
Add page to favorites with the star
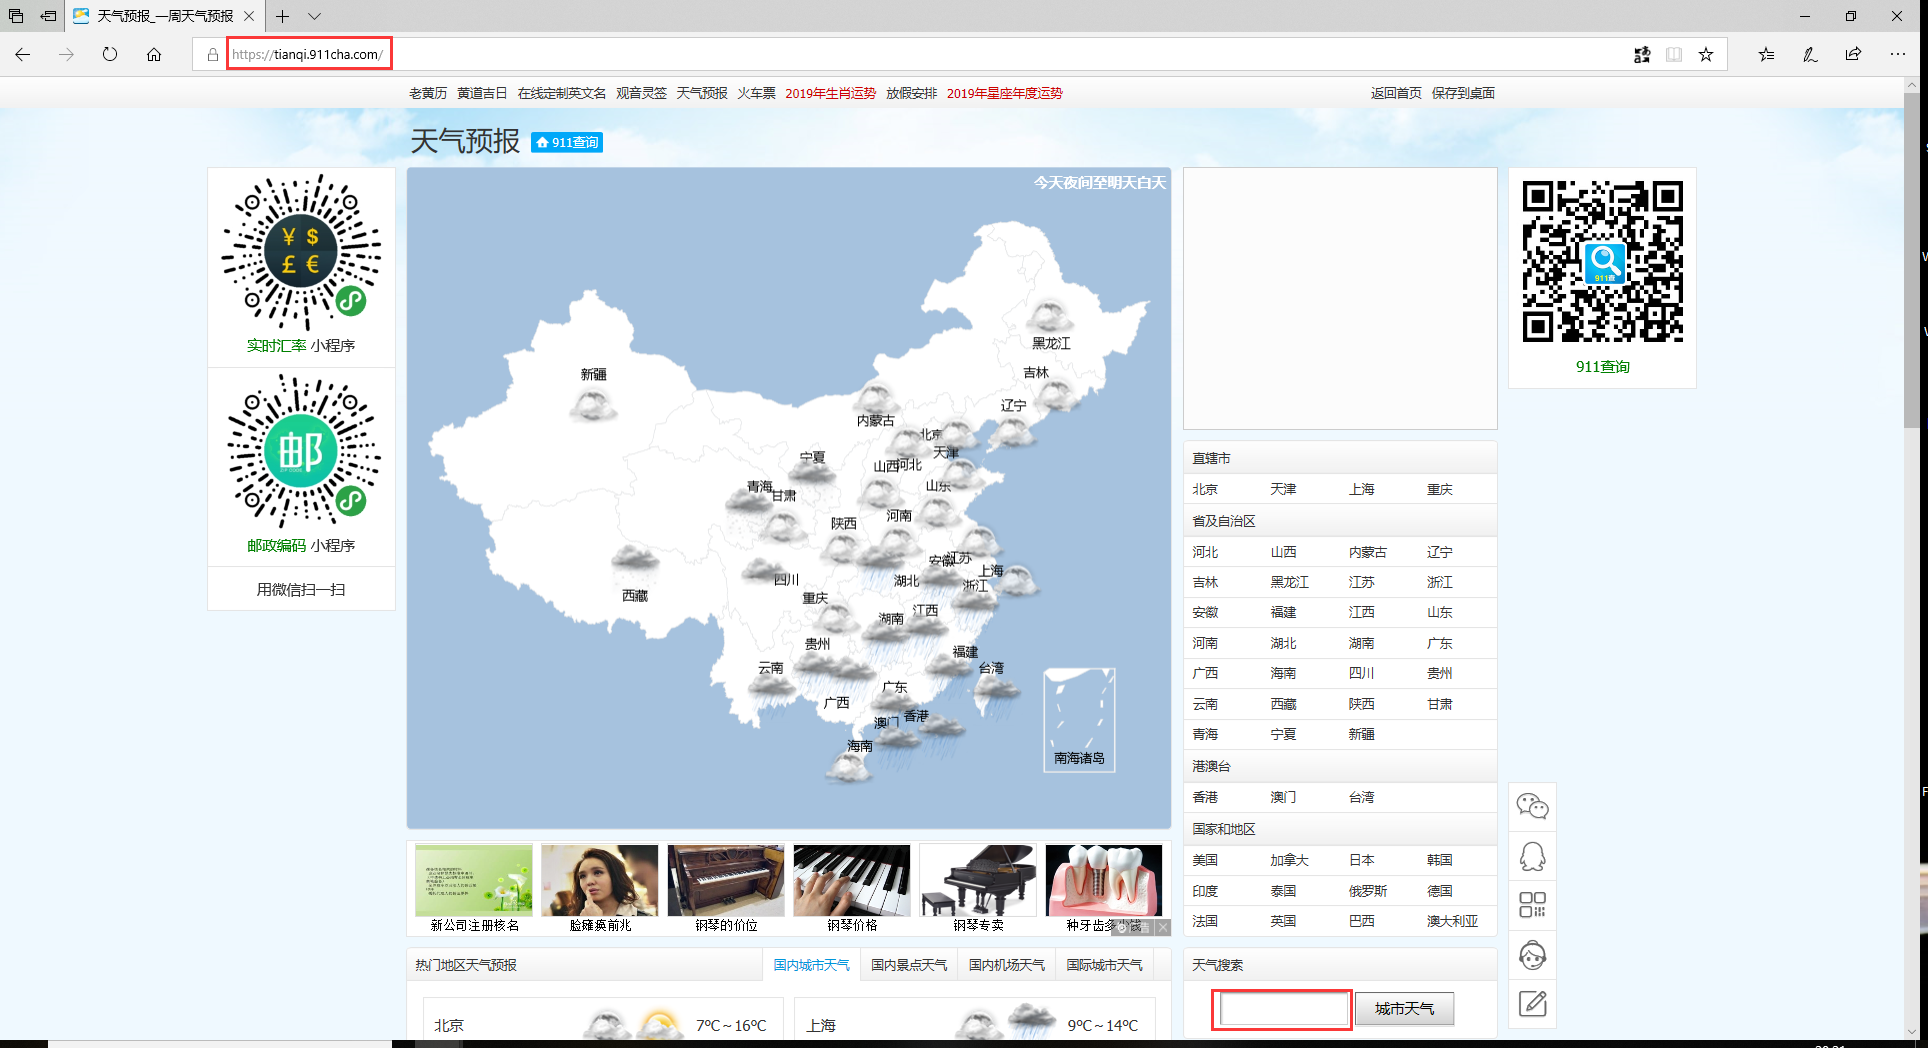(x=1706, y=55)
